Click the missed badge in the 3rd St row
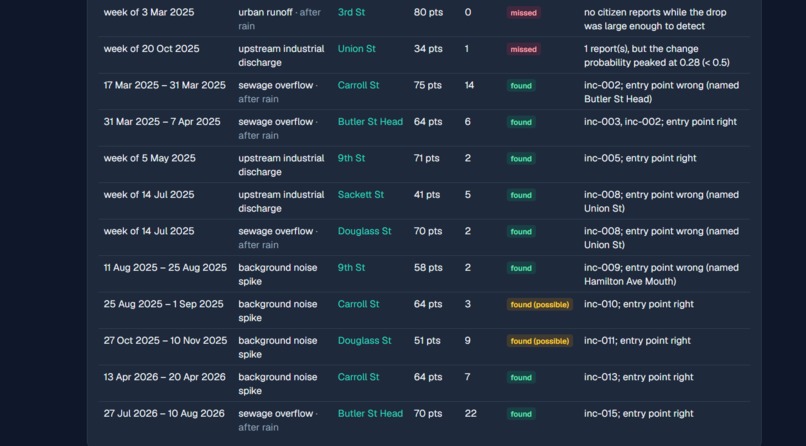Screen dimensions: 806x446 pos(523,13)
